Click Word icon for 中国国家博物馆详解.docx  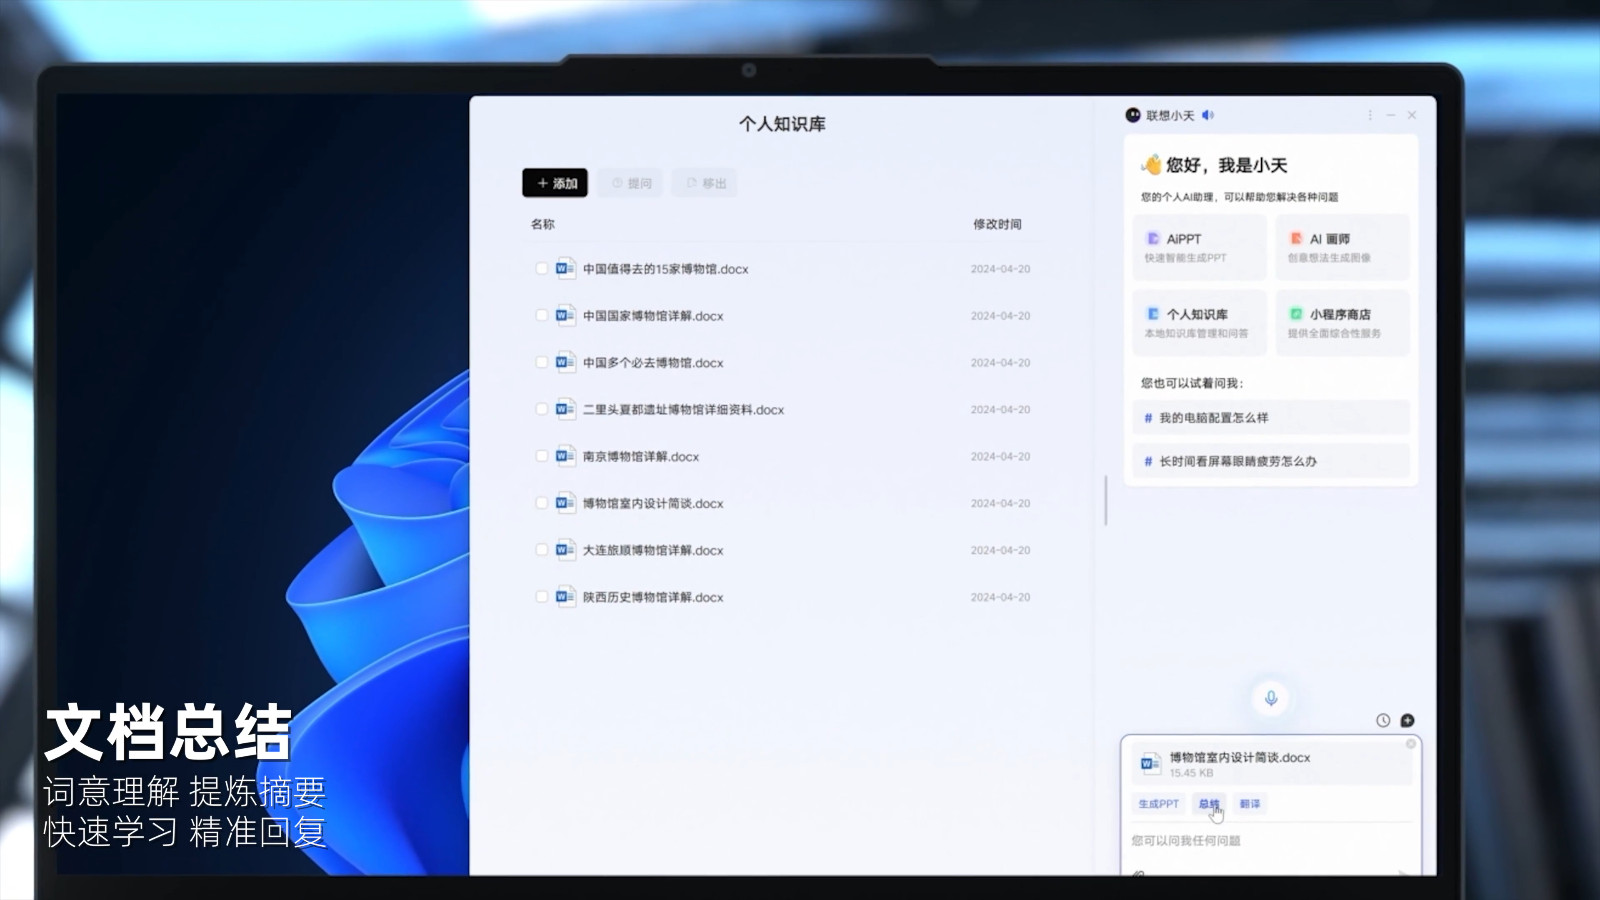pos(565,315)
